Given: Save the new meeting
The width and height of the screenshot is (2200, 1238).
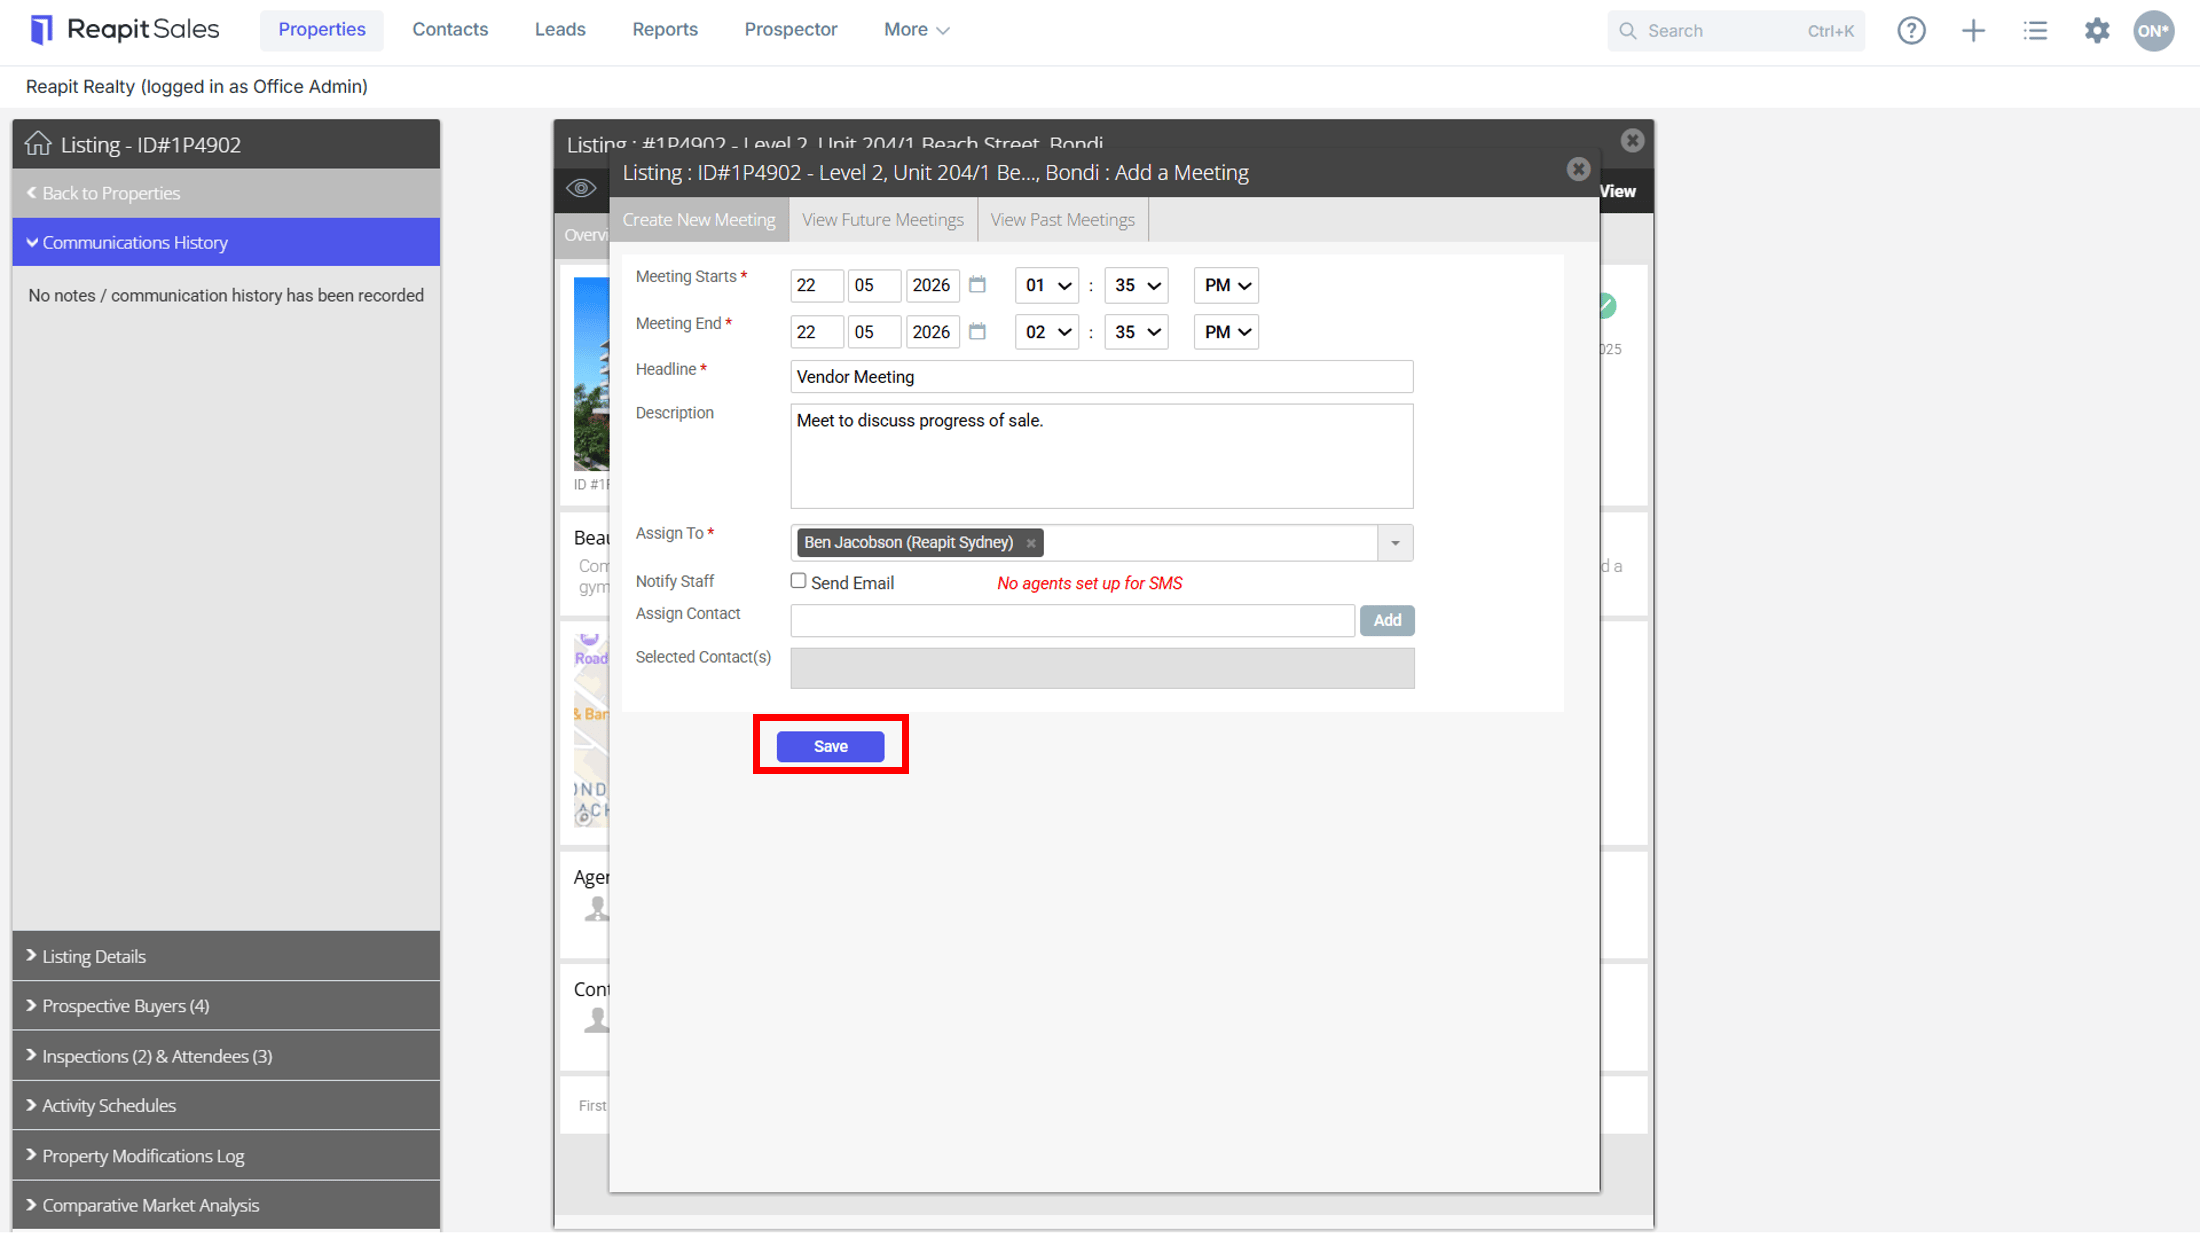Looking at the screenshot, I should tap(830, 746).
